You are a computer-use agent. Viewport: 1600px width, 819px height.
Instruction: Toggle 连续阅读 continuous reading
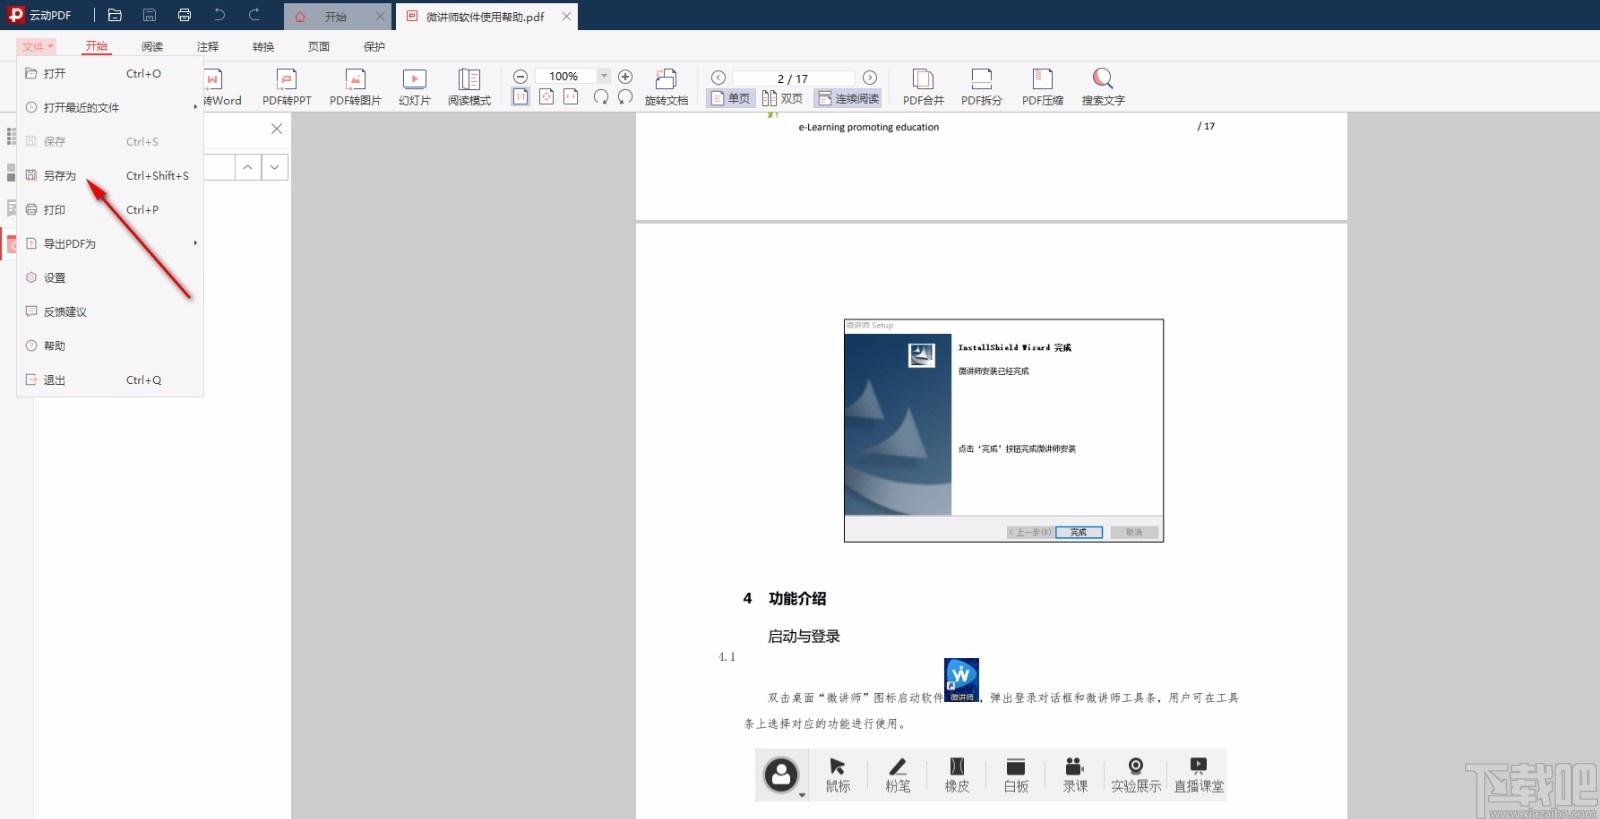tap(848, 98)
